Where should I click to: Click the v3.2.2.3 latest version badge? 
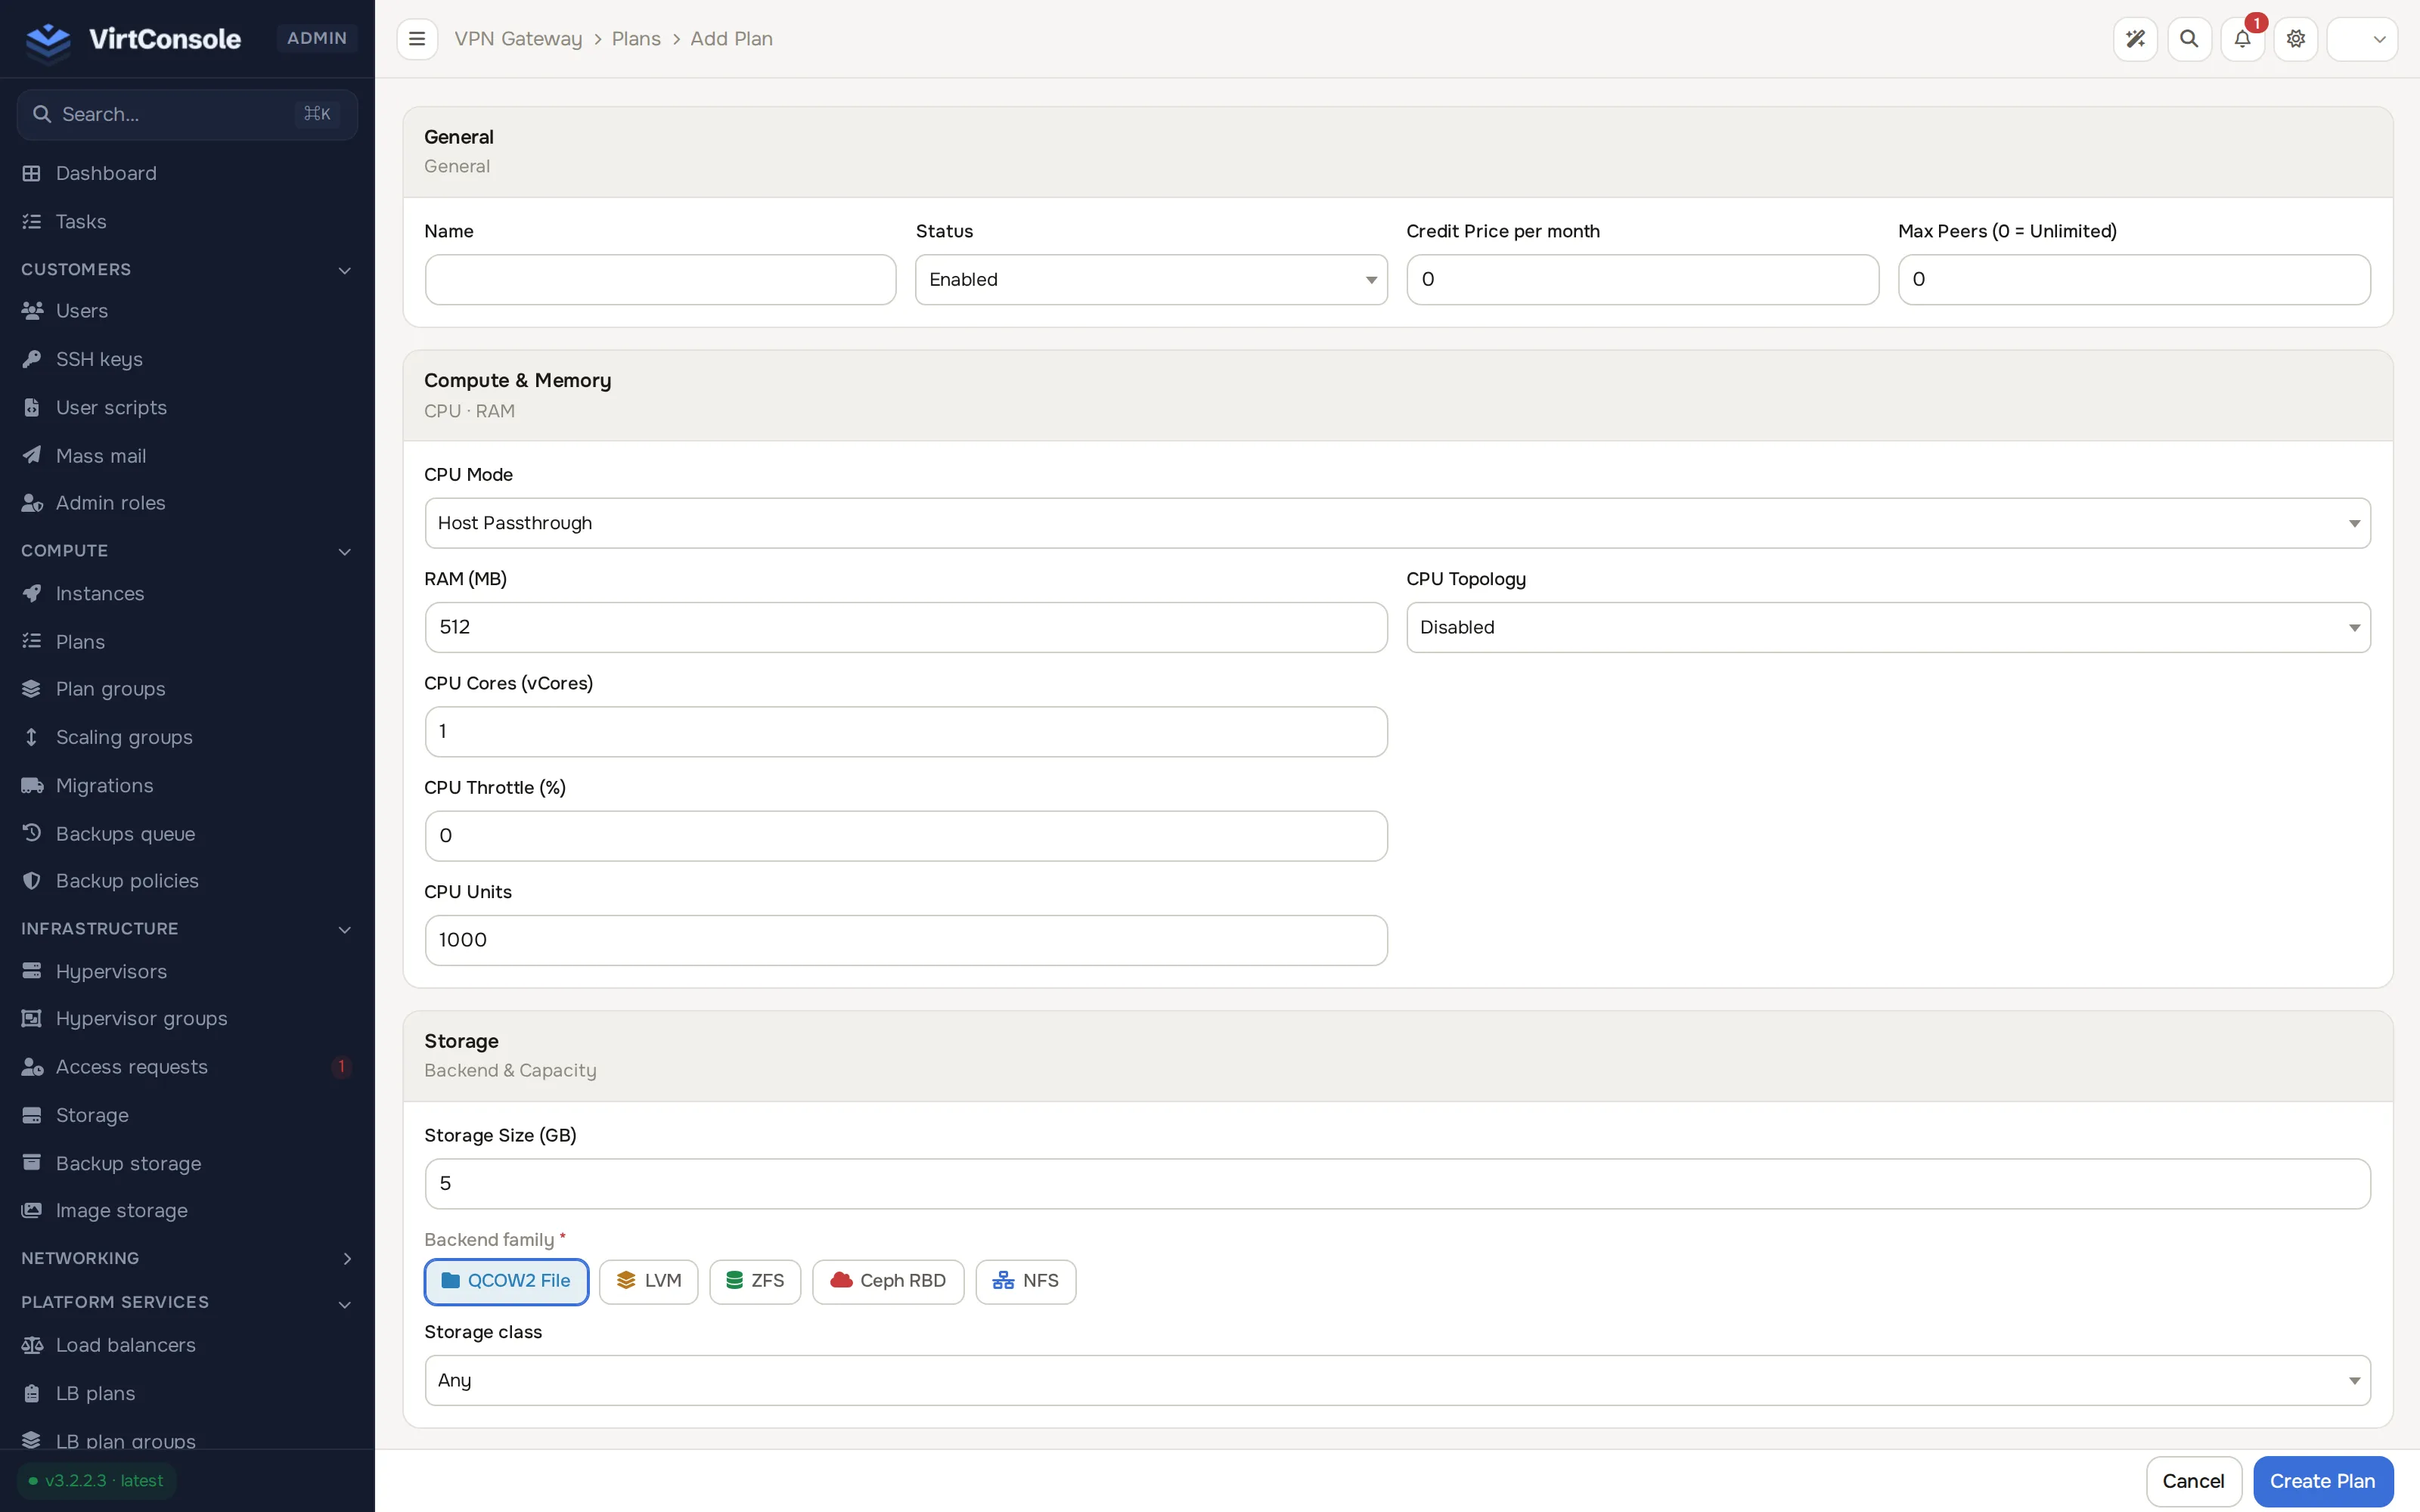coord(96,1481)
